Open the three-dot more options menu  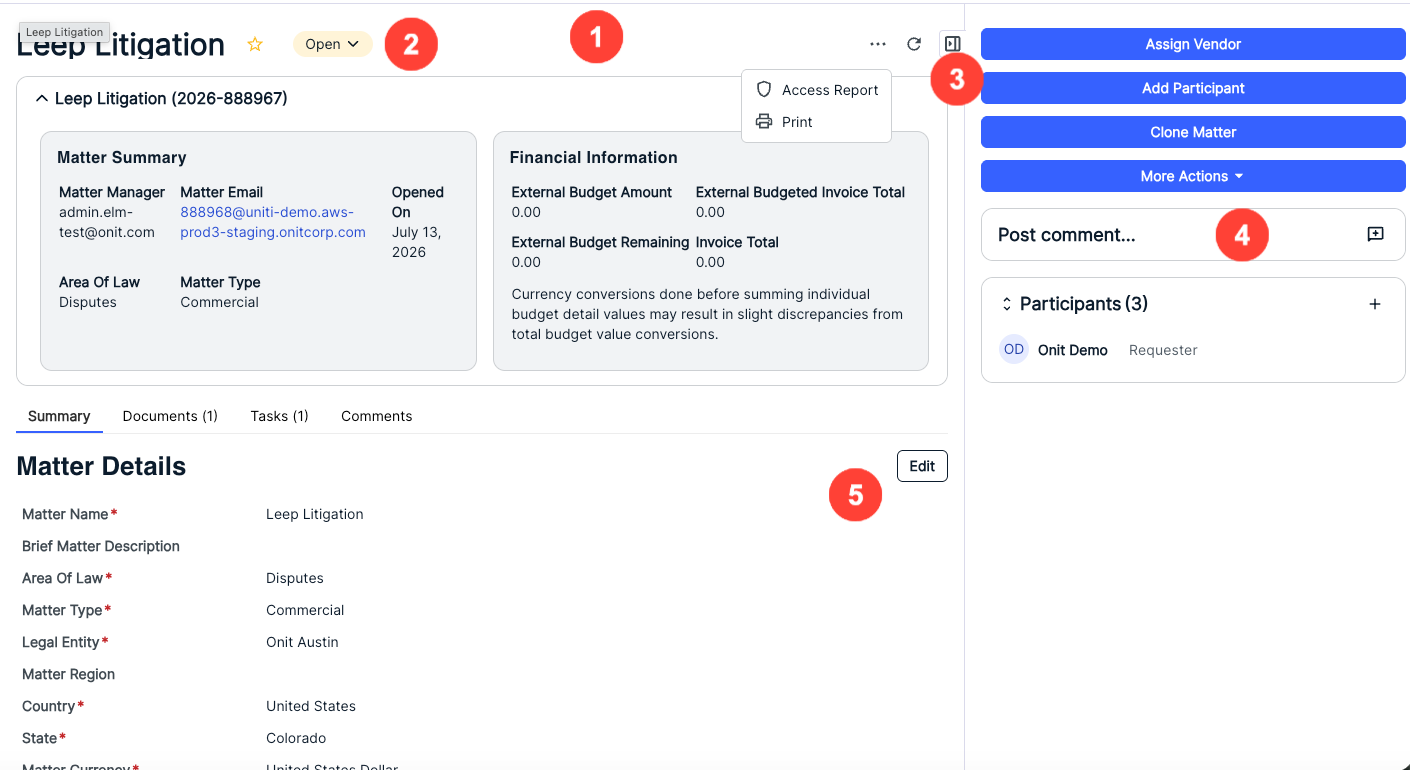pos(878,44)
